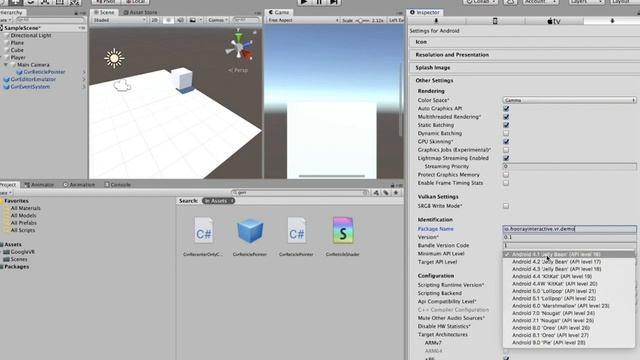Disable Static Batching checkbox

pos(506,125)
